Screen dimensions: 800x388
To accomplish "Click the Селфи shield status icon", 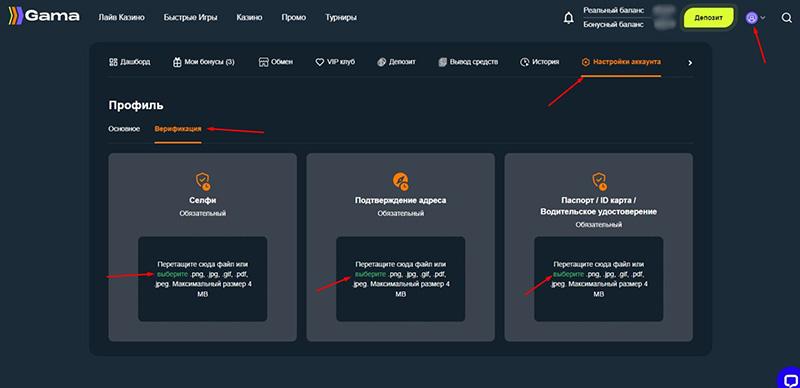I will pos(203,181).
